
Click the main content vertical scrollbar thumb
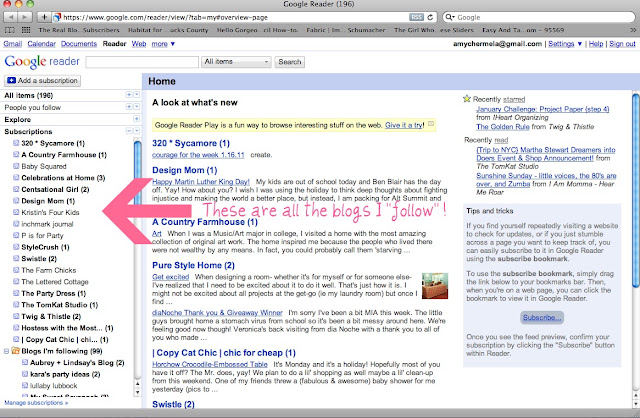tap(636, 190)
